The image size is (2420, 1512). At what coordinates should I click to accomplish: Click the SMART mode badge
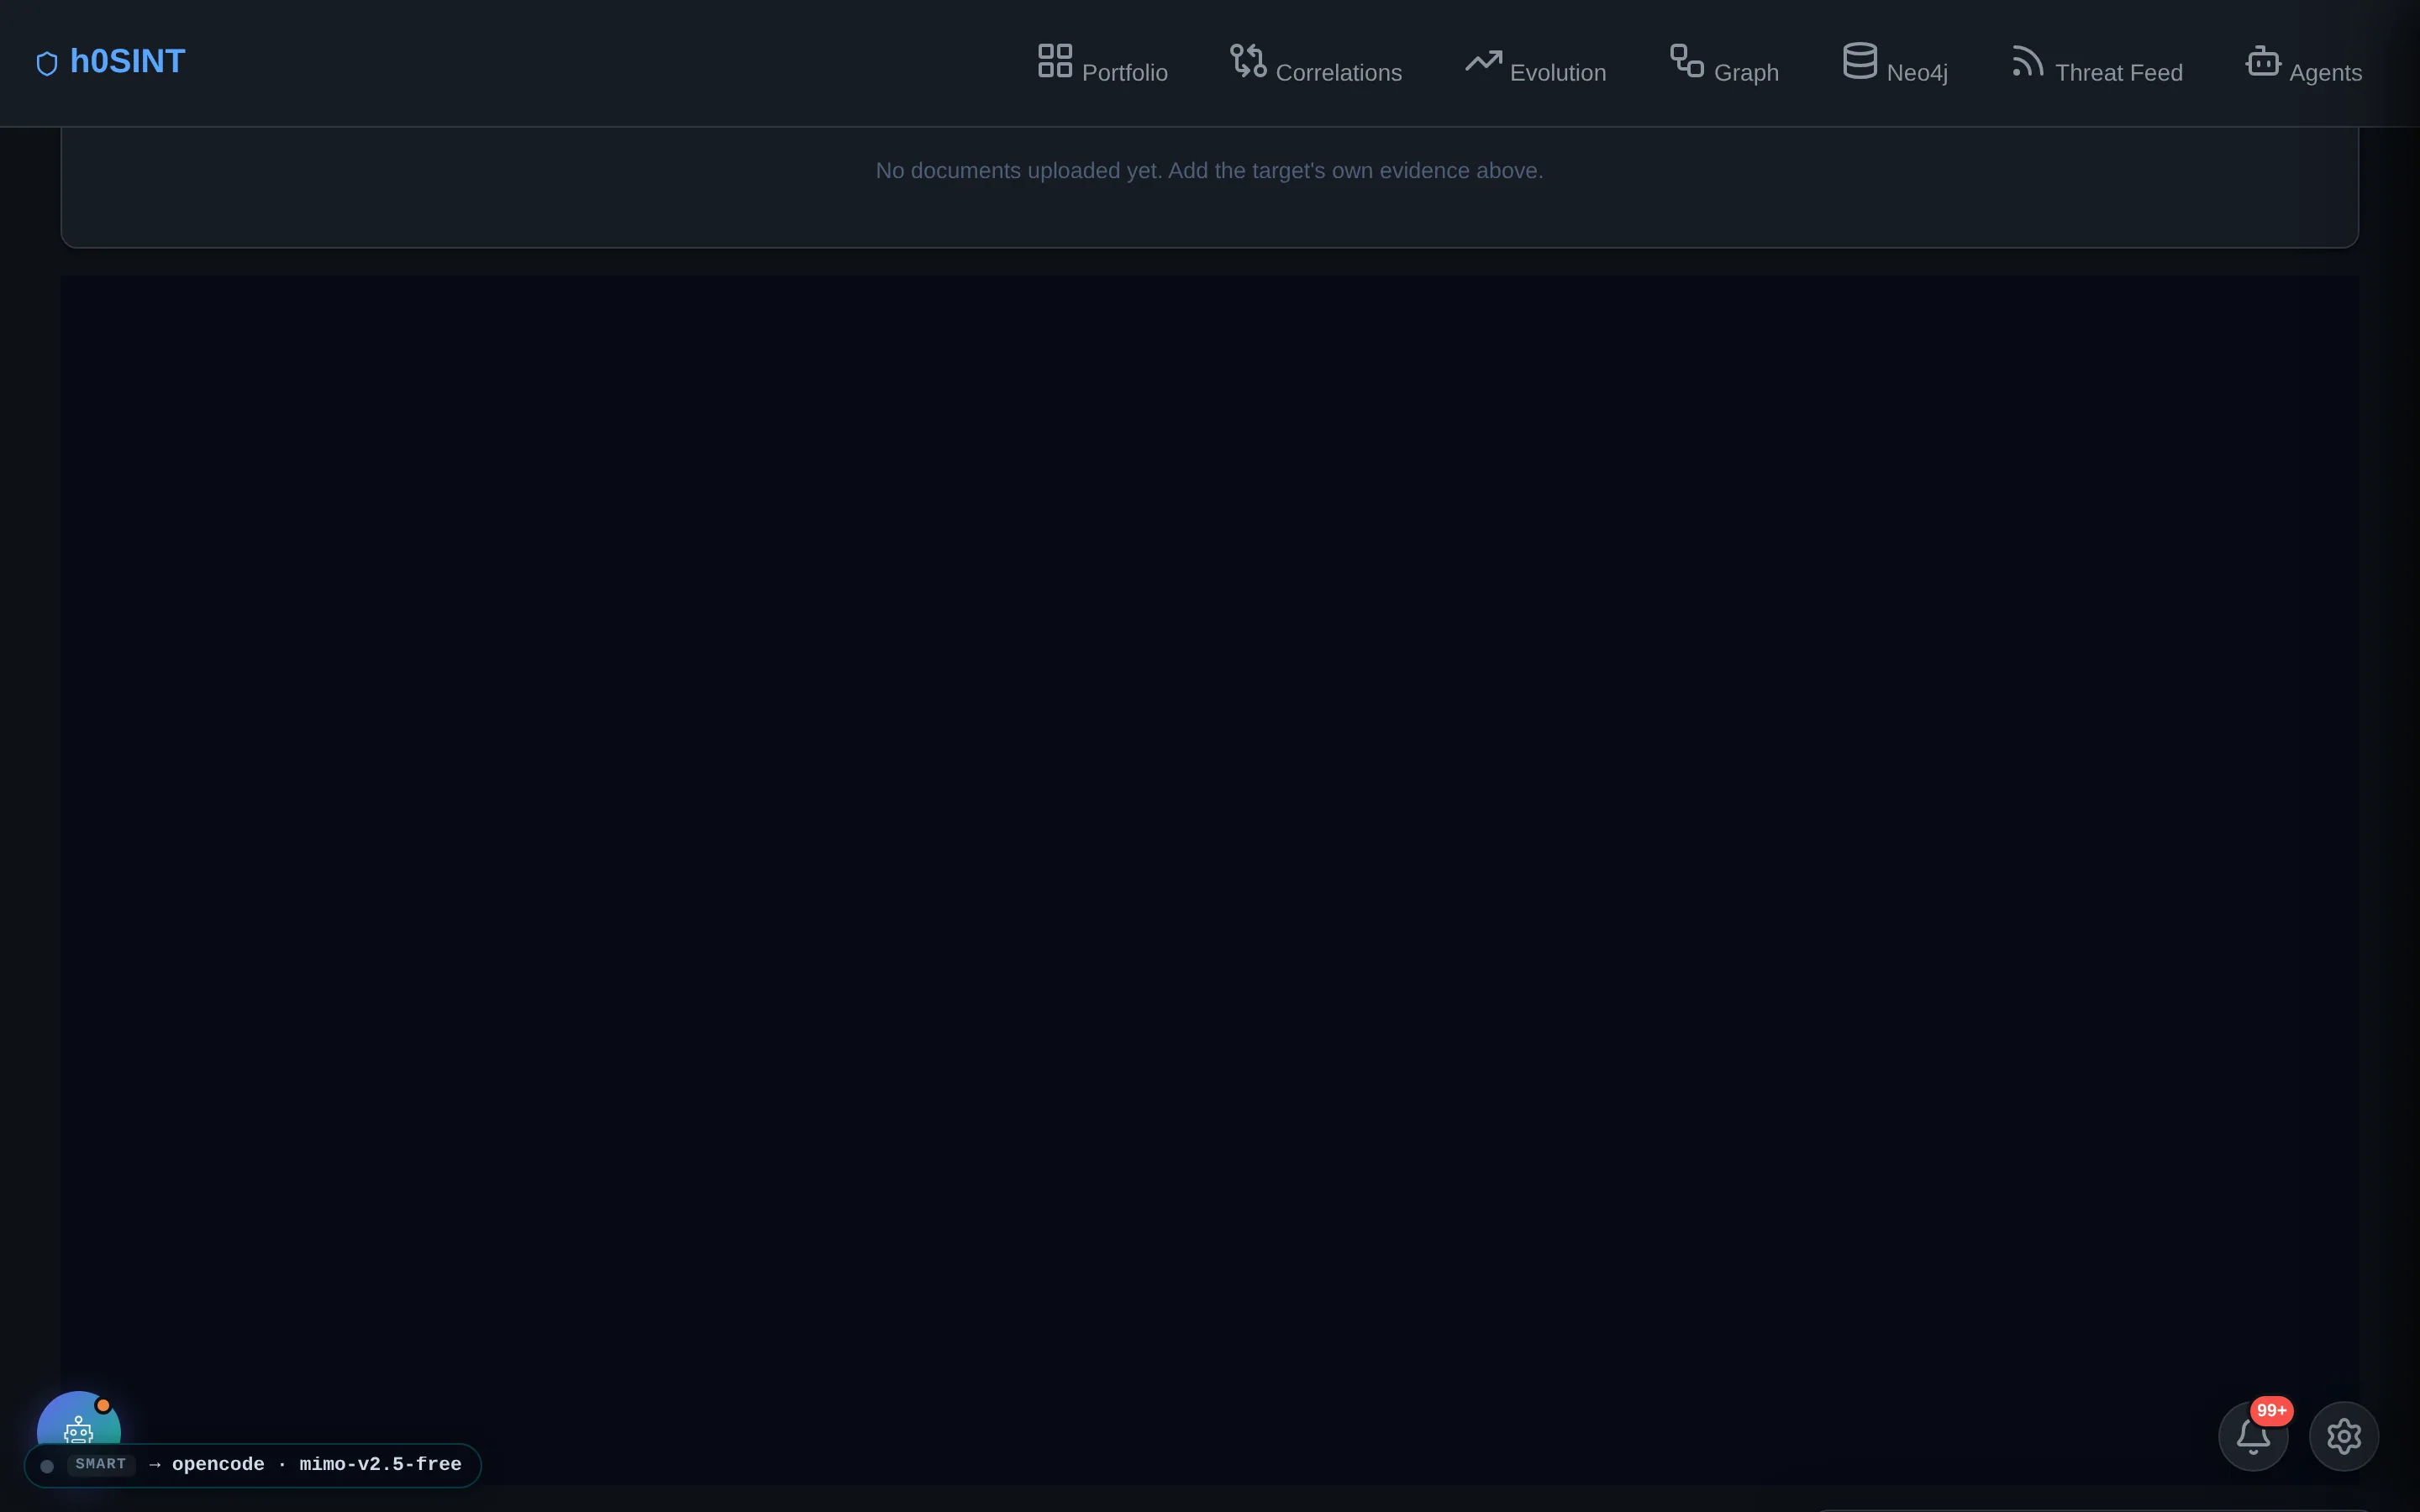101,1464
